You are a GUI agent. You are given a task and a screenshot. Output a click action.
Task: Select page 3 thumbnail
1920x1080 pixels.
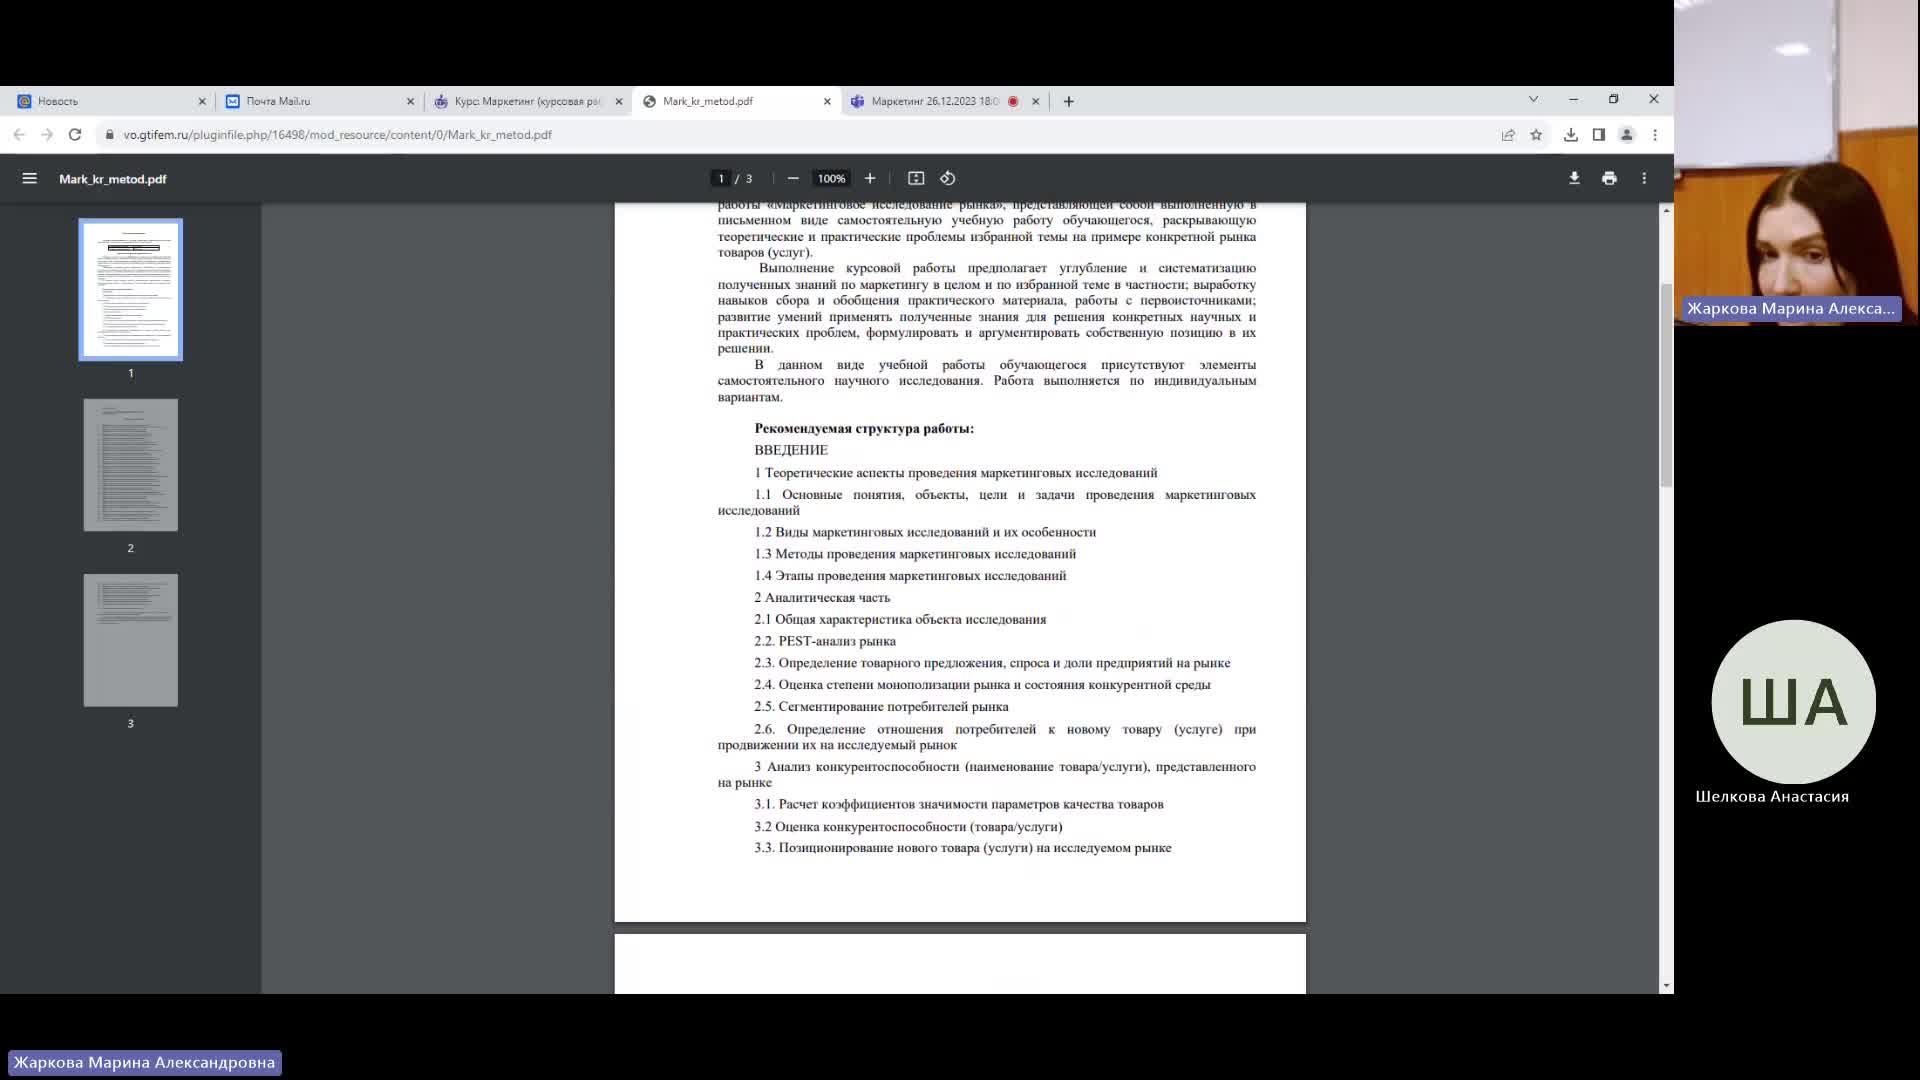click(x=131, y=640)
